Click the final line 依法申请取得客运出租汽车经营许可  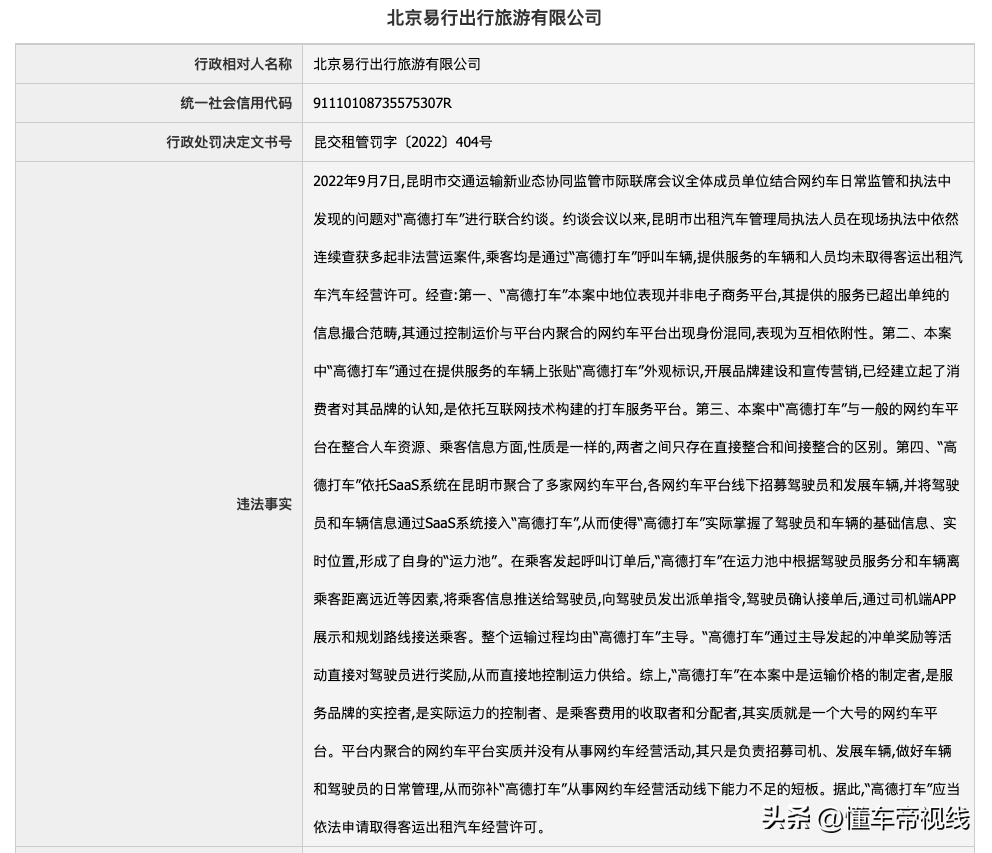[429, 827]
